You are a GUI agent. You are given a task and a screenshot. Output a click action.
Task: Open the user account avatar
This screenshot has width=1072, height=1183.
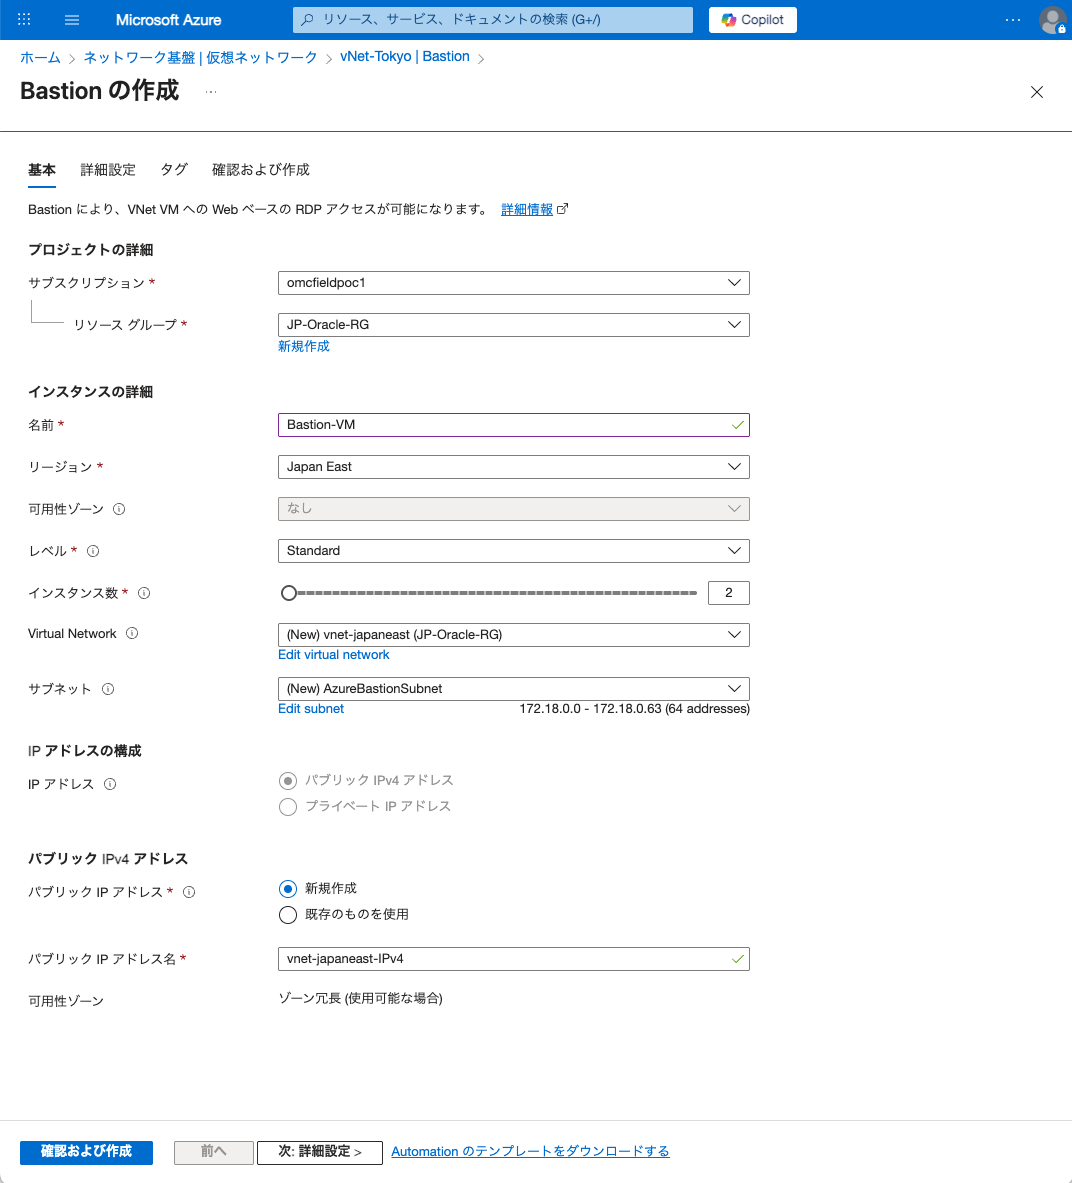click(x=1052, y=20)
